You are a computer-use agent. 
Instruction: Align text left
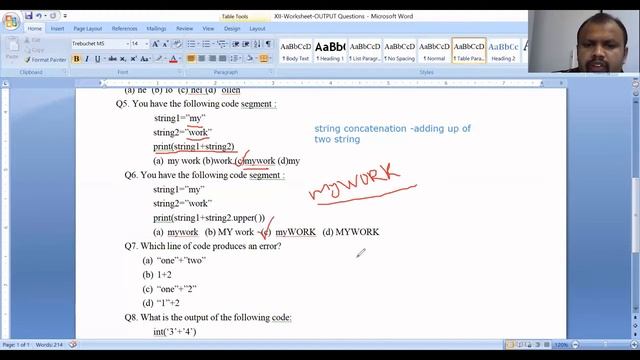[191, 59]
